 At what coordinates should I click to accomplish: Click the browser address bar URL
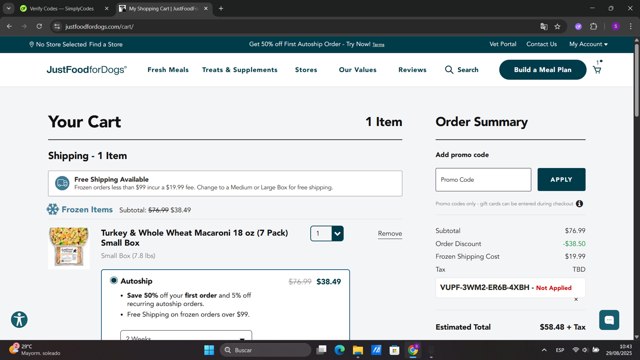point(99,27)
